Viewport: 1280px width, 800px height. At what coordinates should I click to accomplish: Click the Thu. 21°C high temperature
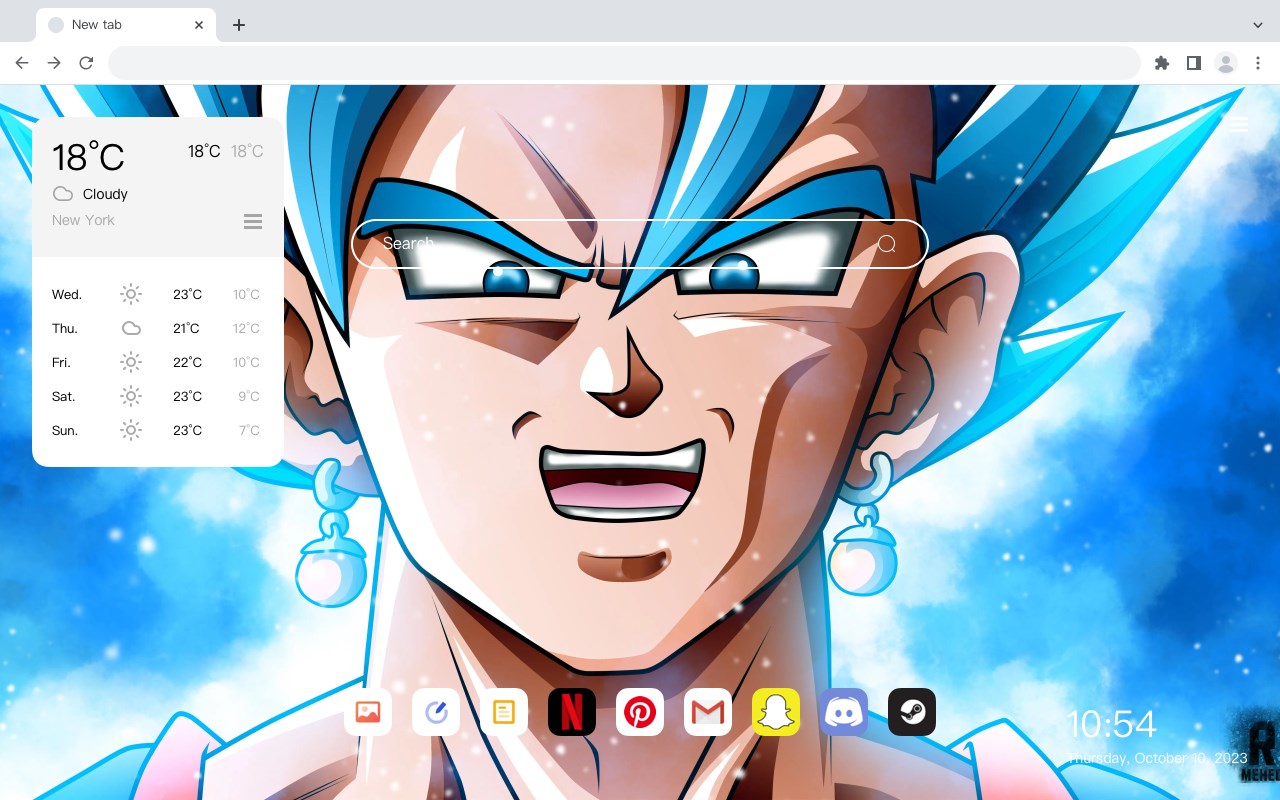[186, 328]
